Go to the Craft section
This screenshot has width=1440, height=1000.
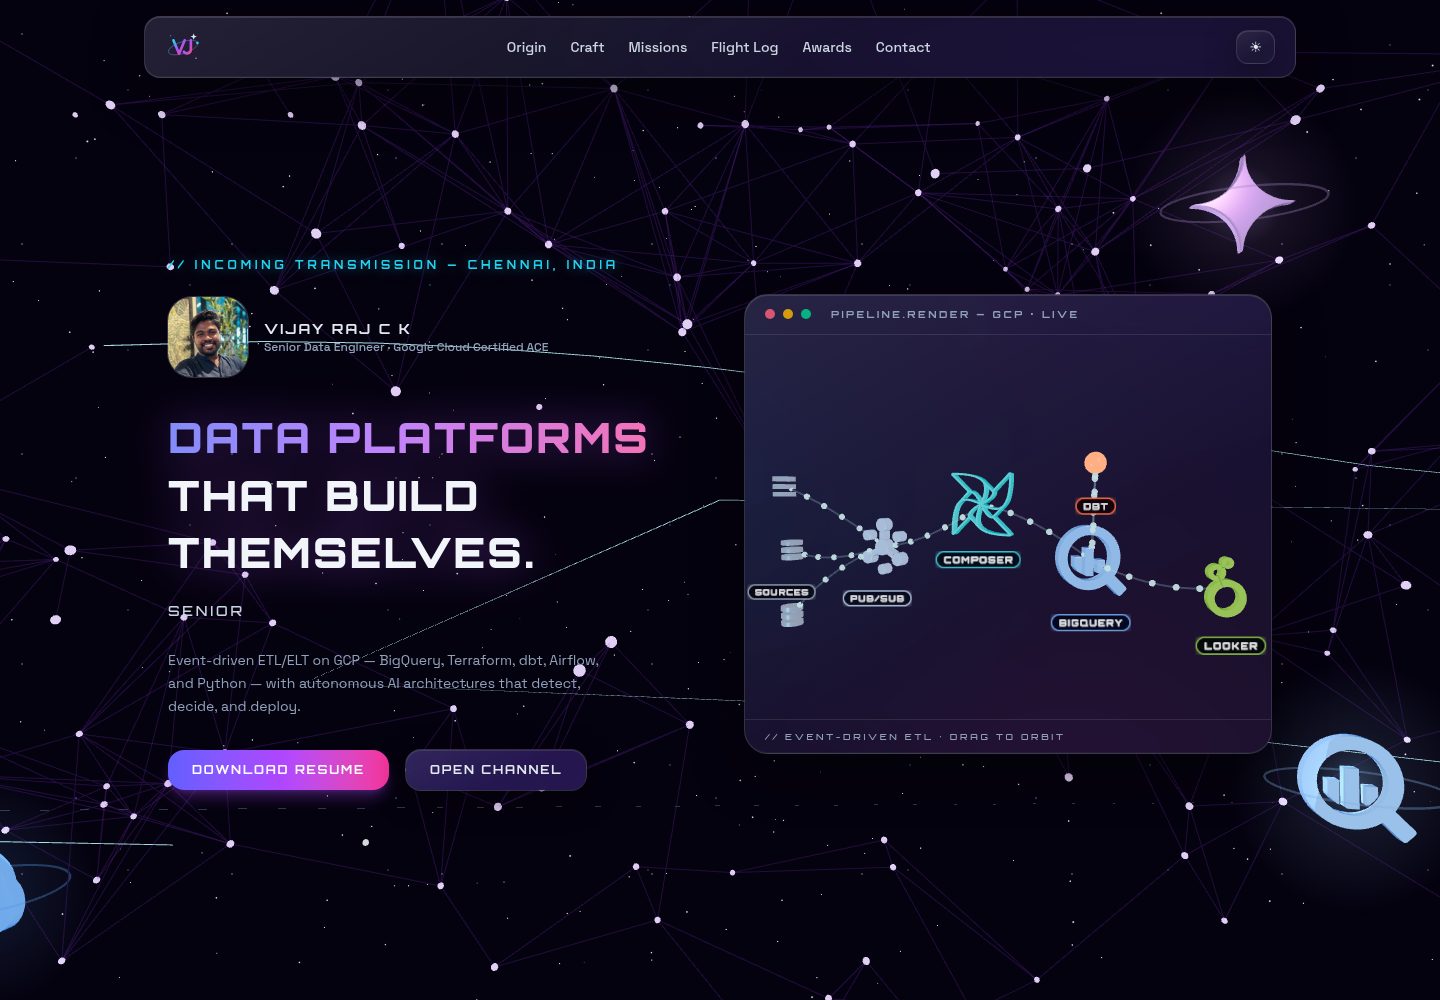click(x=587, y=47)
